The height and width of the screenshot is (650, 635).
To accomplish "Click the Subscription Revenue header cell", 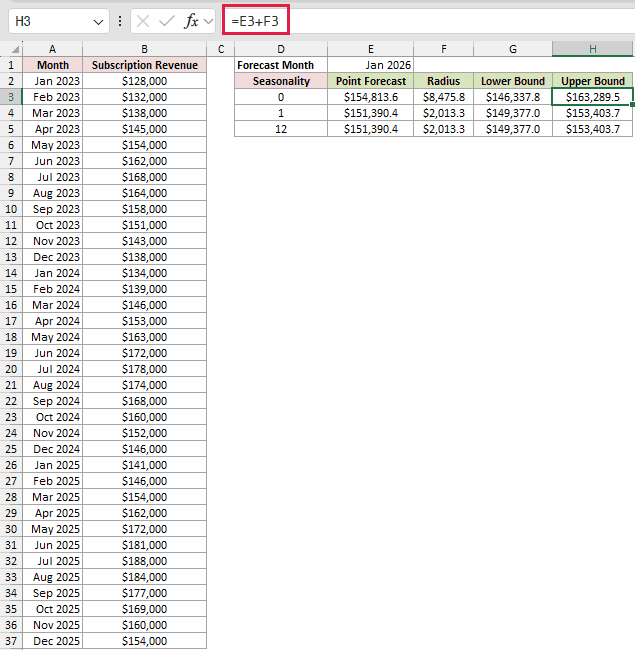I will click(144, 65).
